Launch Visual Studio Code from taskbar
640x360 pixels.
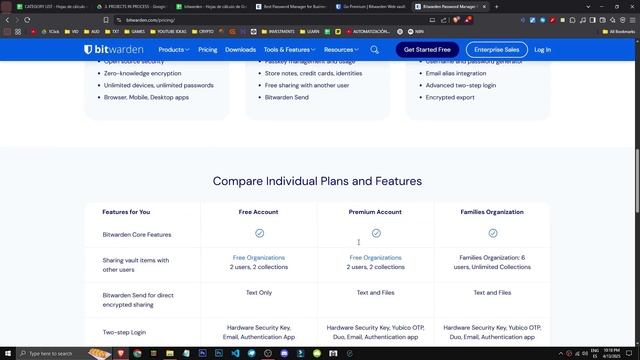[235, 353]
